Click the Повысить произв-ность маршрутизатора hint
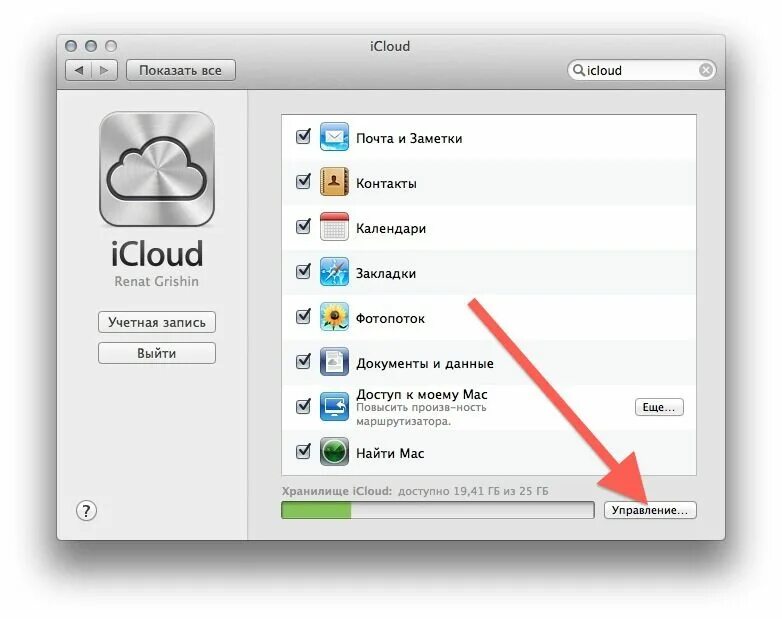The width and height of the screenshot is (782, 619). point(421,414)
